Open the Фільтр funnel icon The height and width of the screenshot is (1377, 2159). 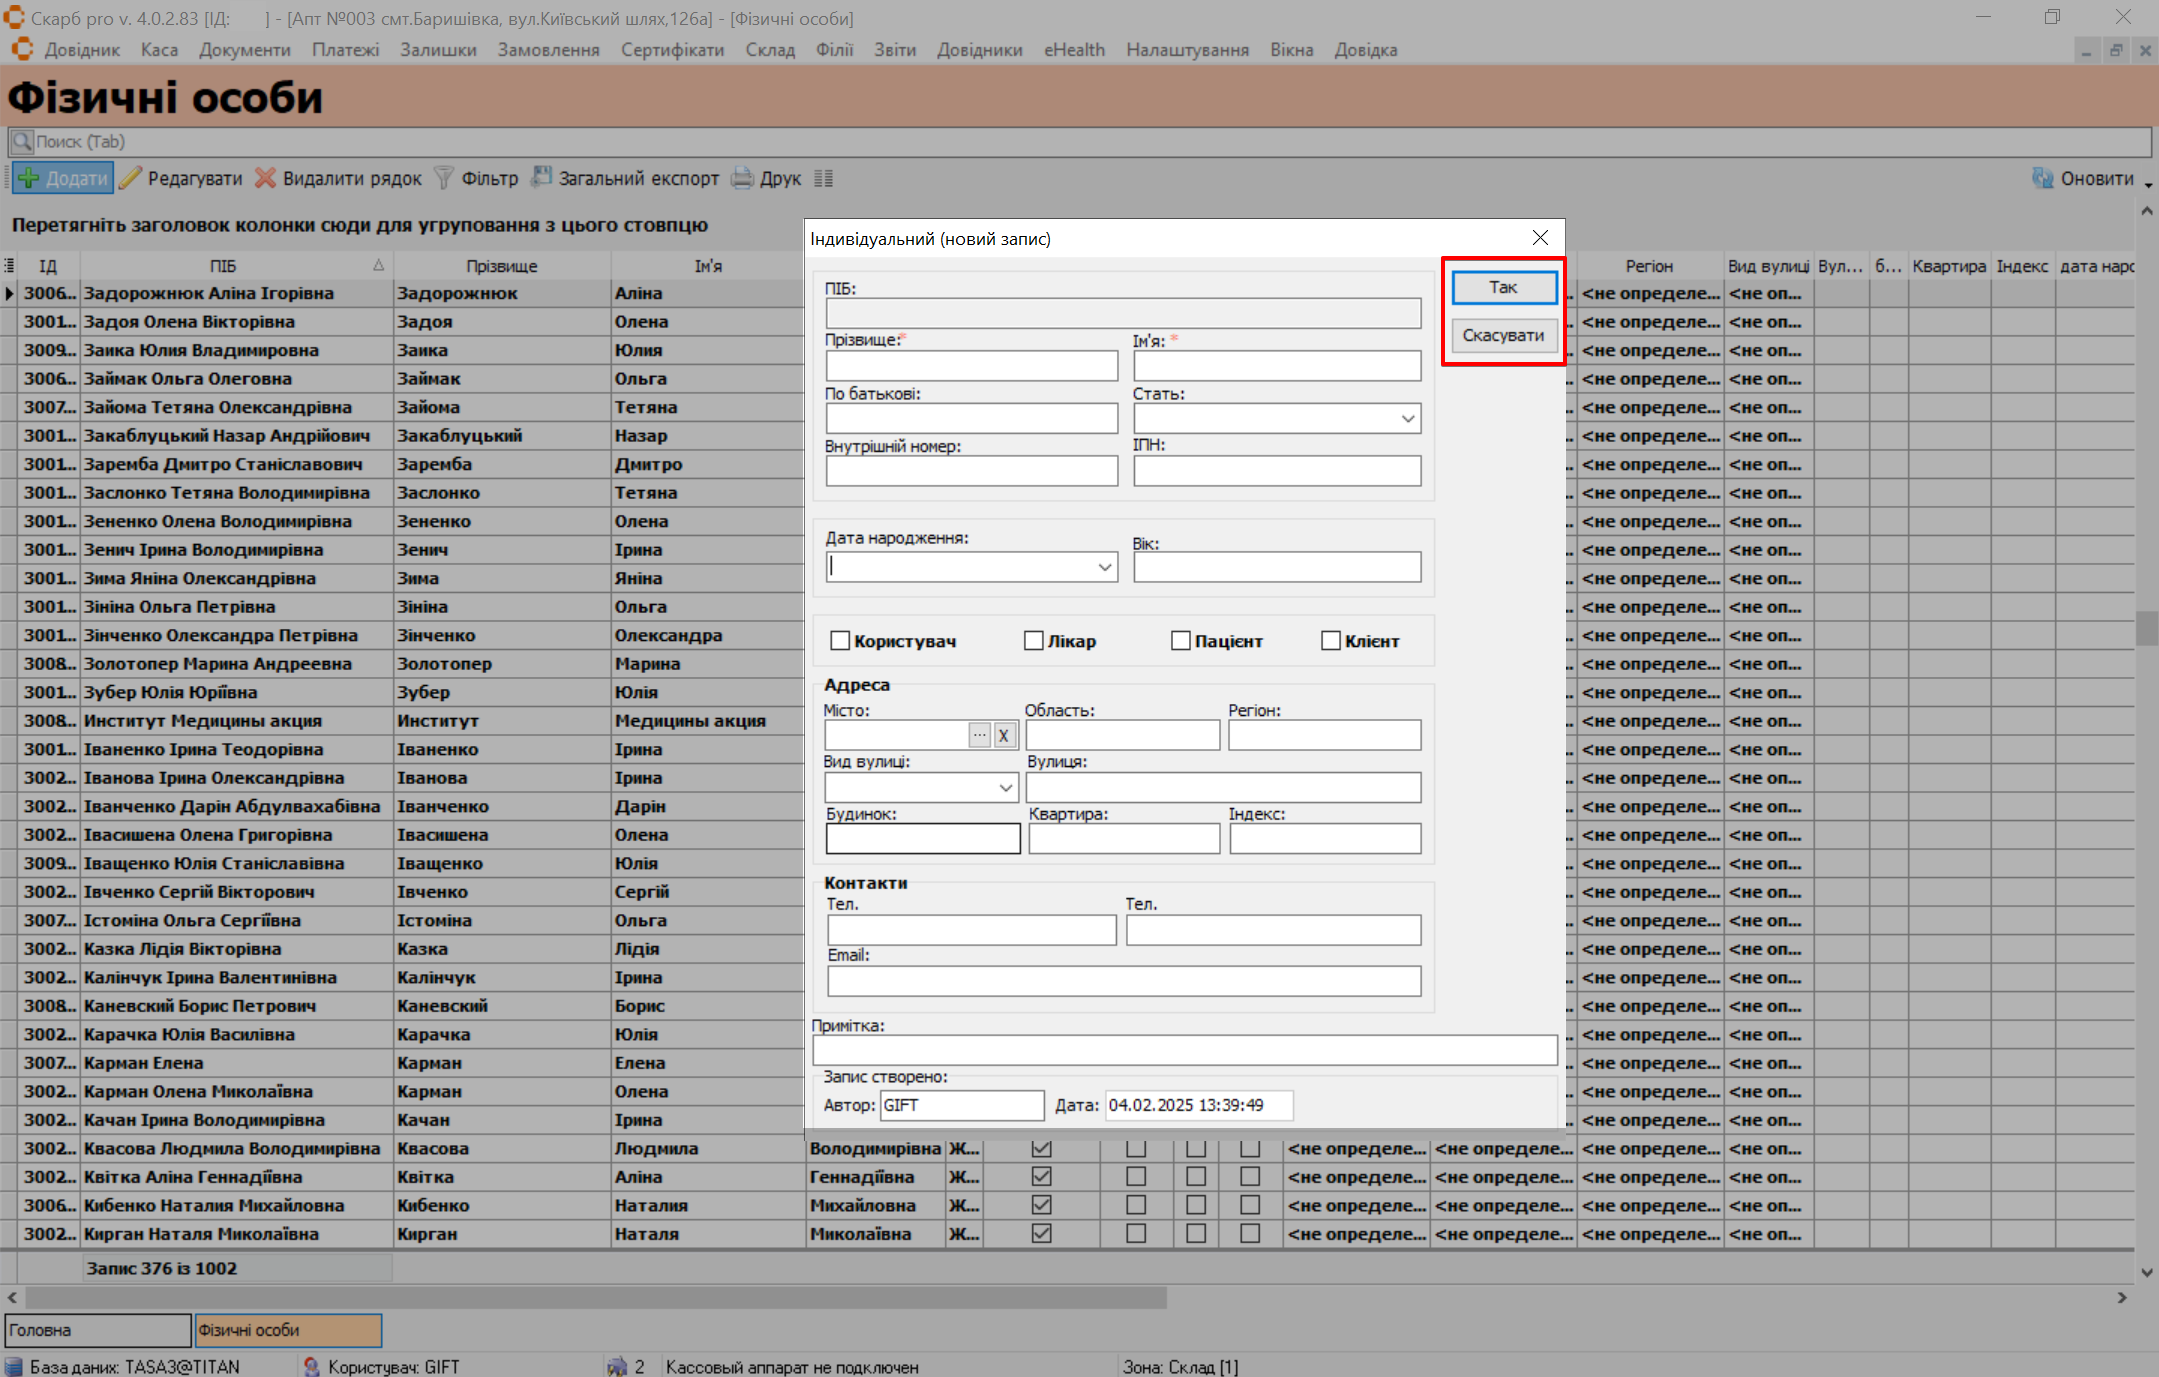click(x=444, y=179)
